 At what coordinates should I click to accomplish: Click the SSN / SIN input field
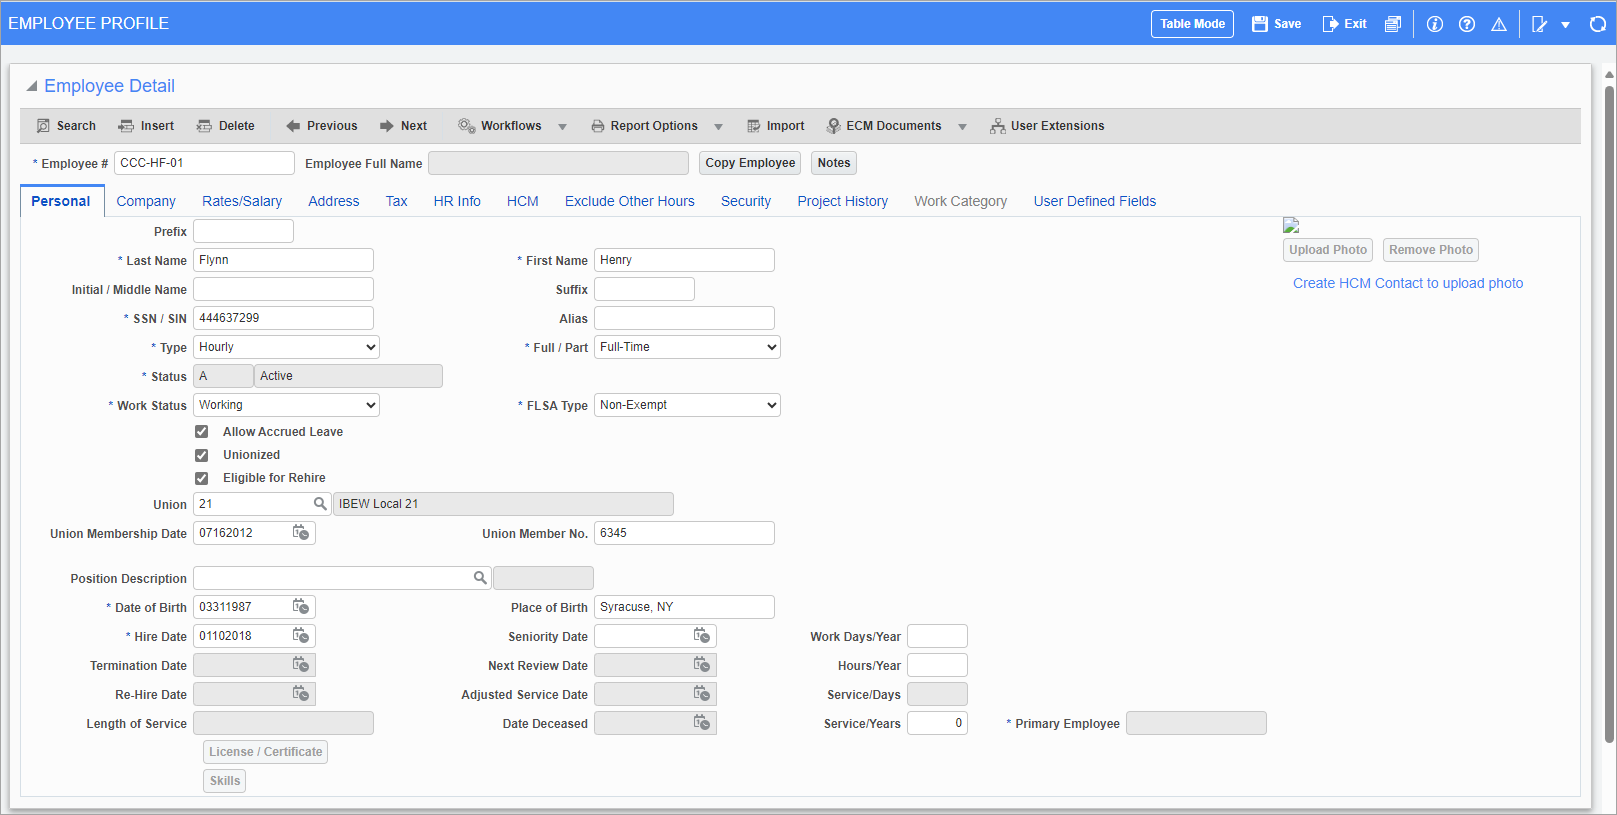(x=283, y=318)
